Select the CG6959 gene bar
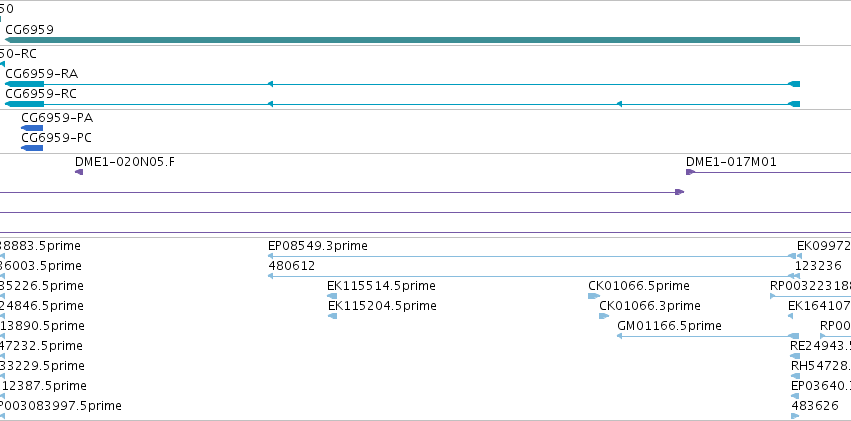 (x=402, y=40)
